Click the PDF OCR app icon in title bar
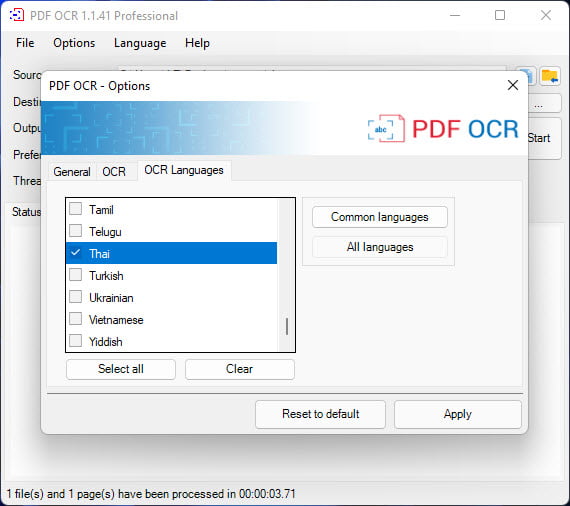 tap(16, 15)
